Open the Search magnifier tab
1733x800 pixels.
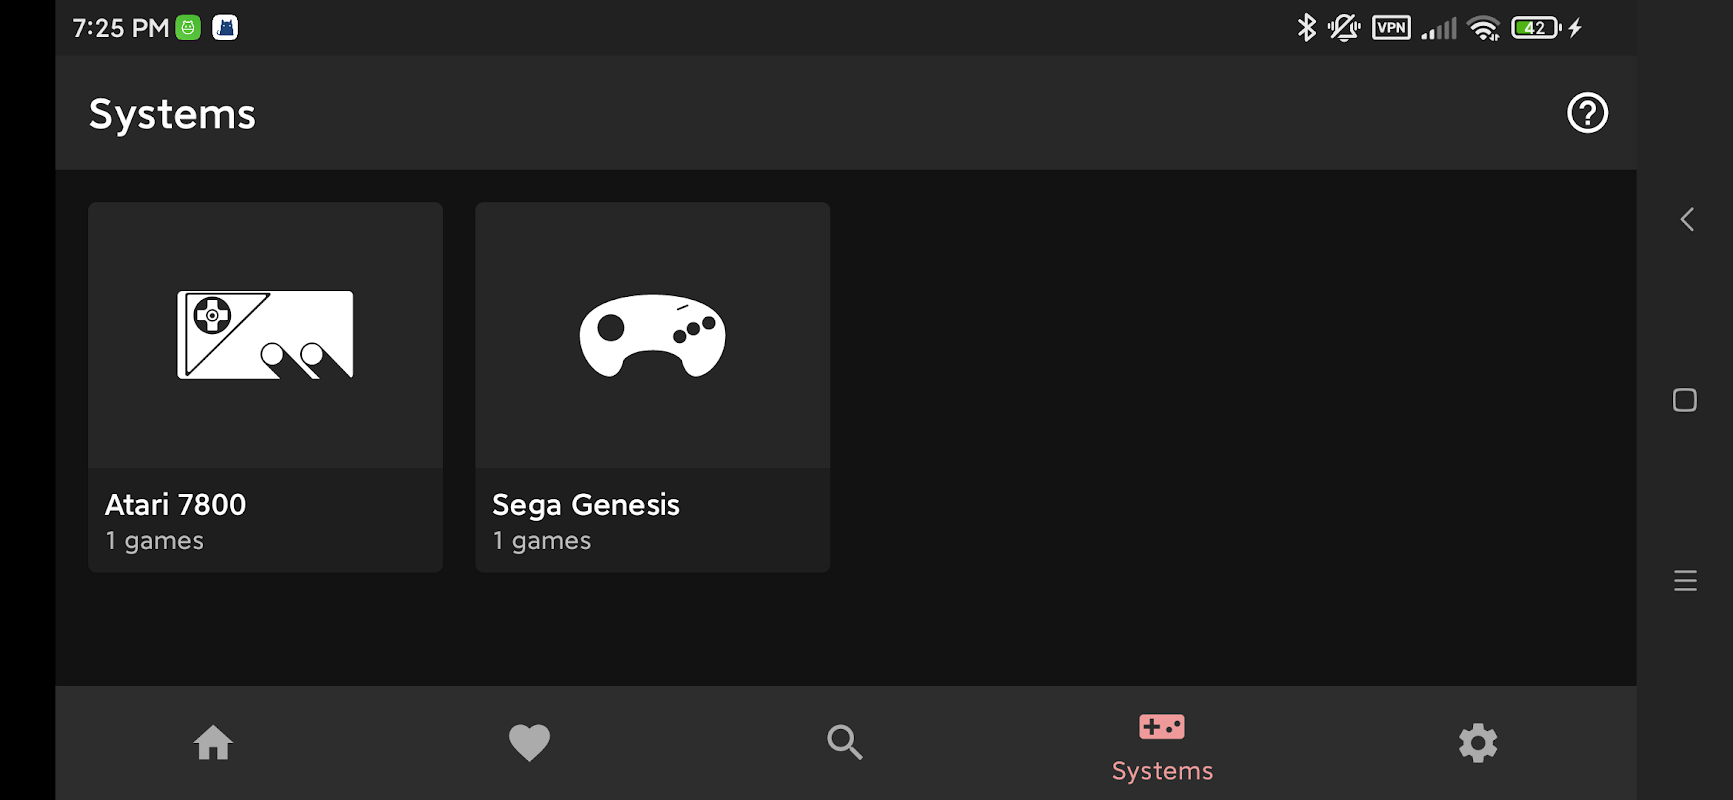pos(845,743)
